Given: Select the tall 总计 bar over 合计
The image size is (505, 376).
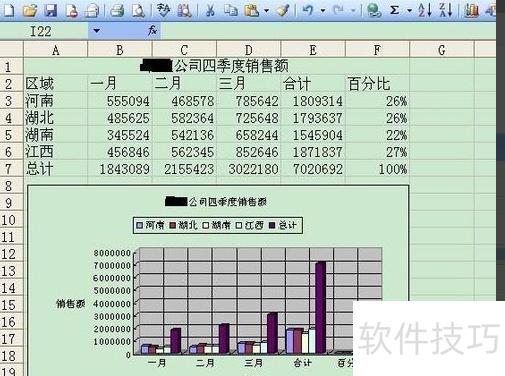Looking at the screenshot, I should [320, 307].
